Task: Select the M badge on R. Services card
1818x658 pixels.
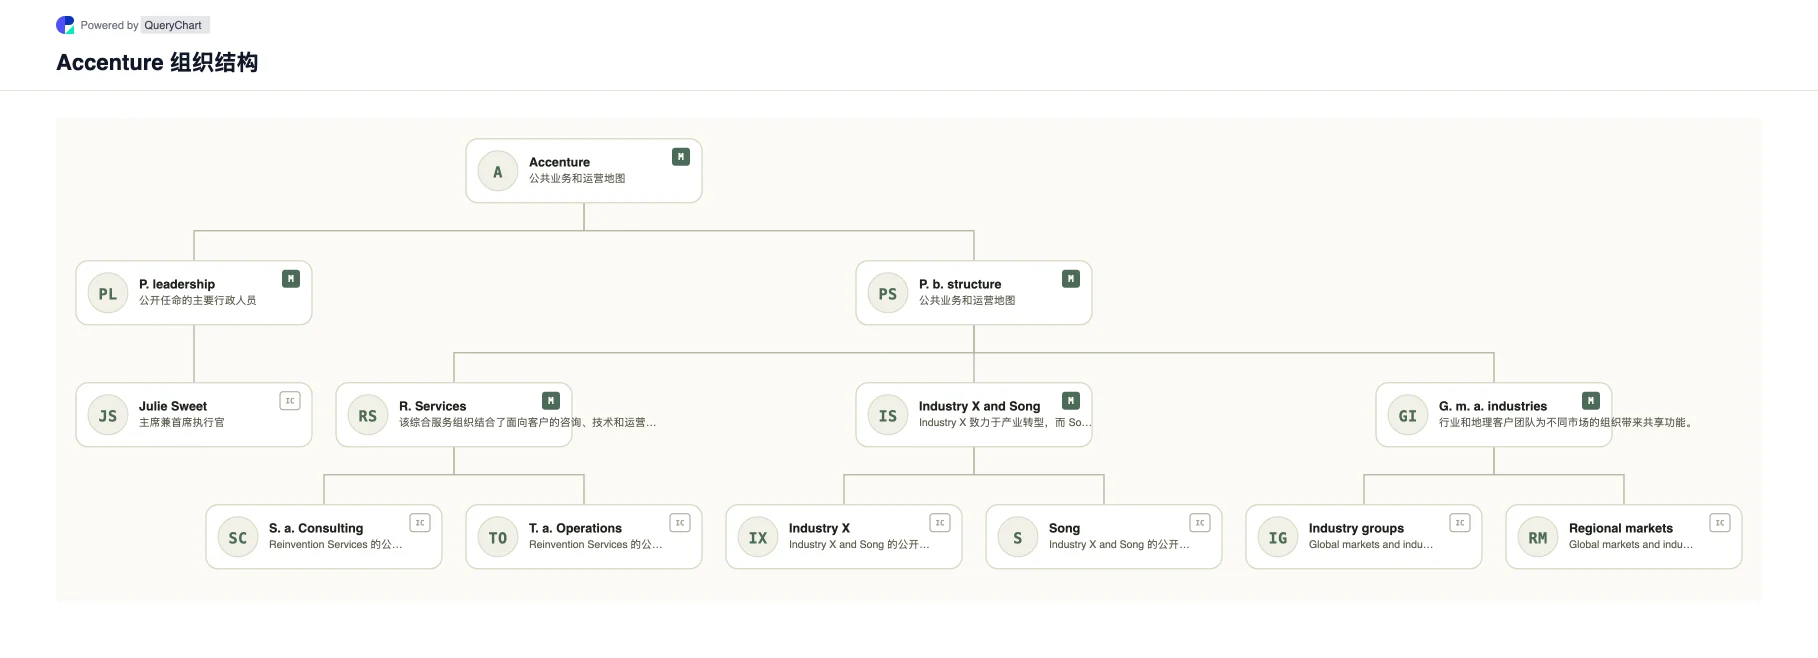Action: (x=551, y=401)
